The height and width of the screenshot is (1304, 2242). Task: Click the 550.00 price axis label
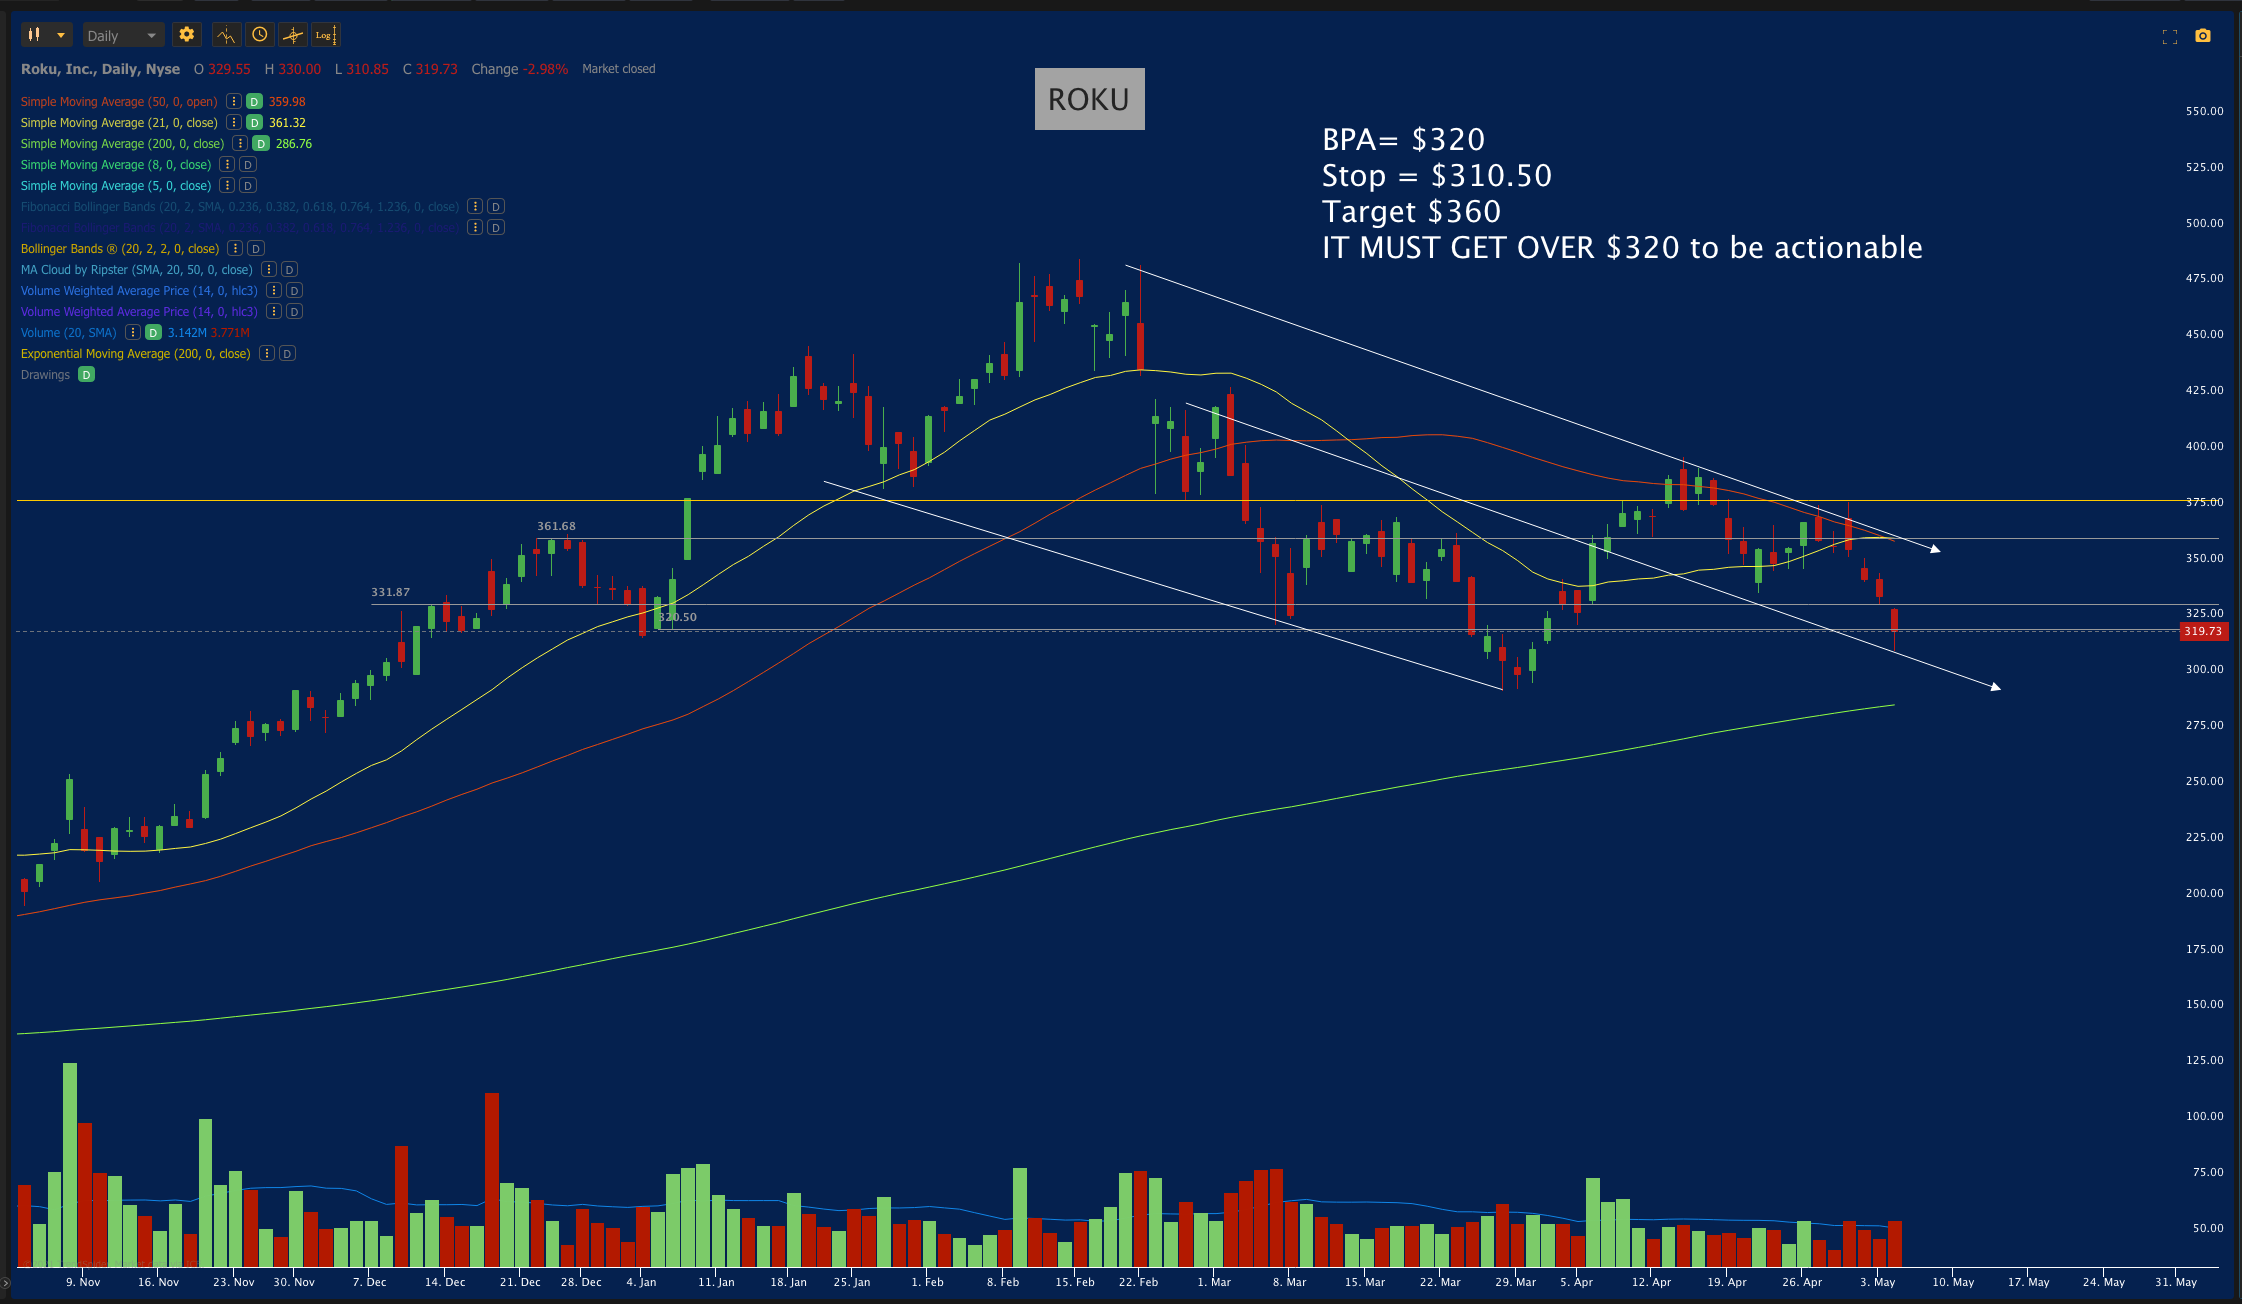point(2204,111)
